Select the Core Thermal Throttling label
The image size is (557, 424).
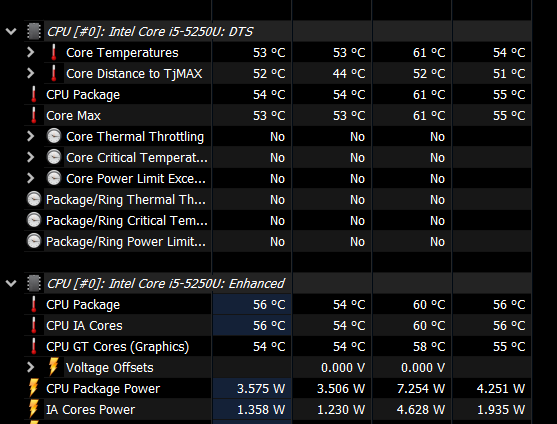pos(135,136)
